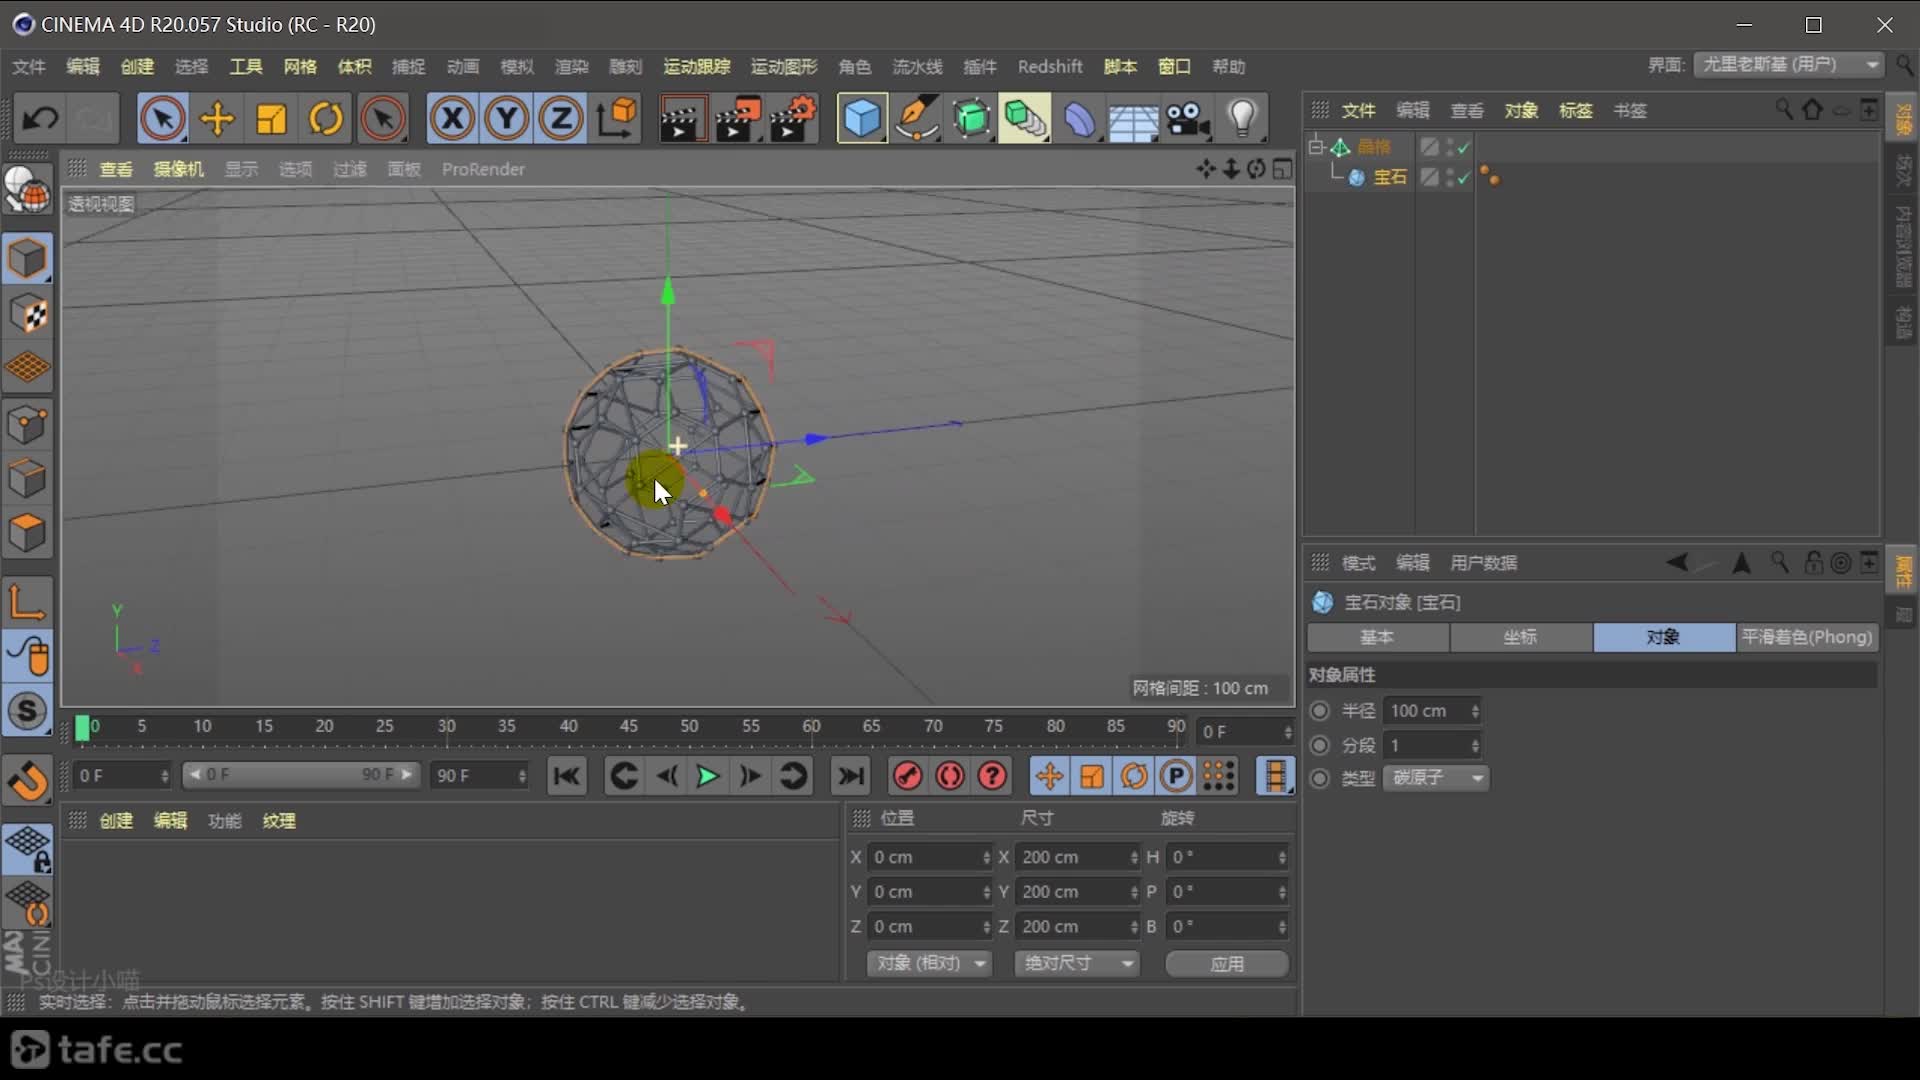Open the 运动图形 menu
This screenshot has width=1920, height=1080.
point(784,66)
